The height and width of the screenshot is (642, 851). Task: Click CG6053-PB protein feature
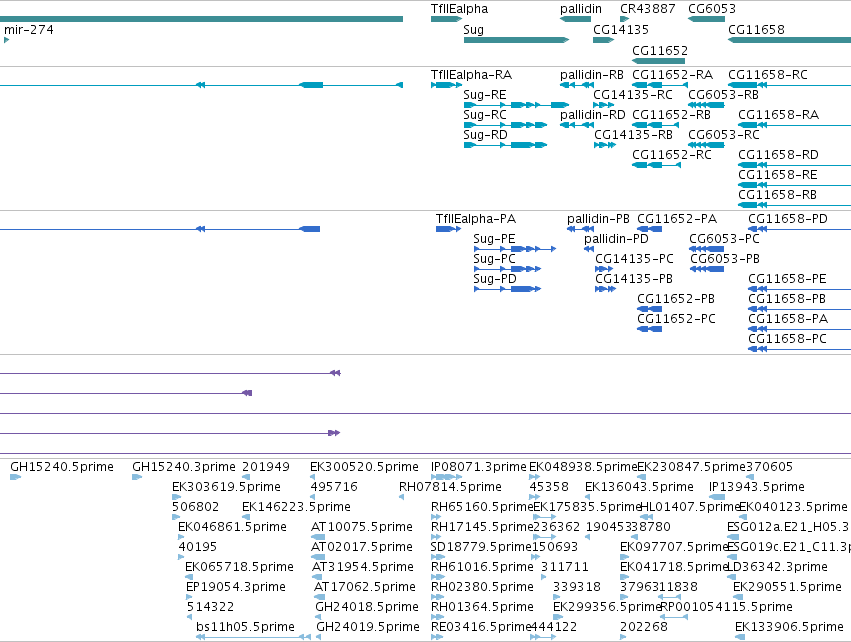pos(707,269)
